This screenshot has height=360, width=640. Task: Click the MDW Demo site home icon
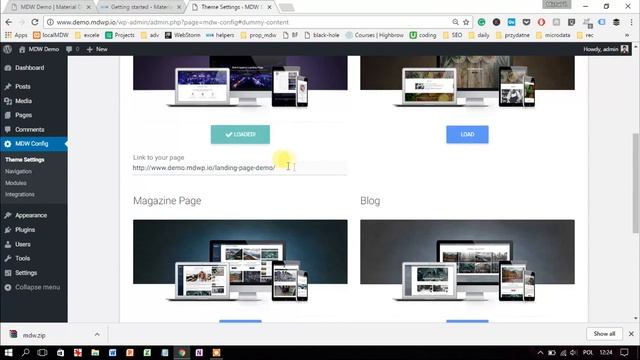tap(22, 49)
